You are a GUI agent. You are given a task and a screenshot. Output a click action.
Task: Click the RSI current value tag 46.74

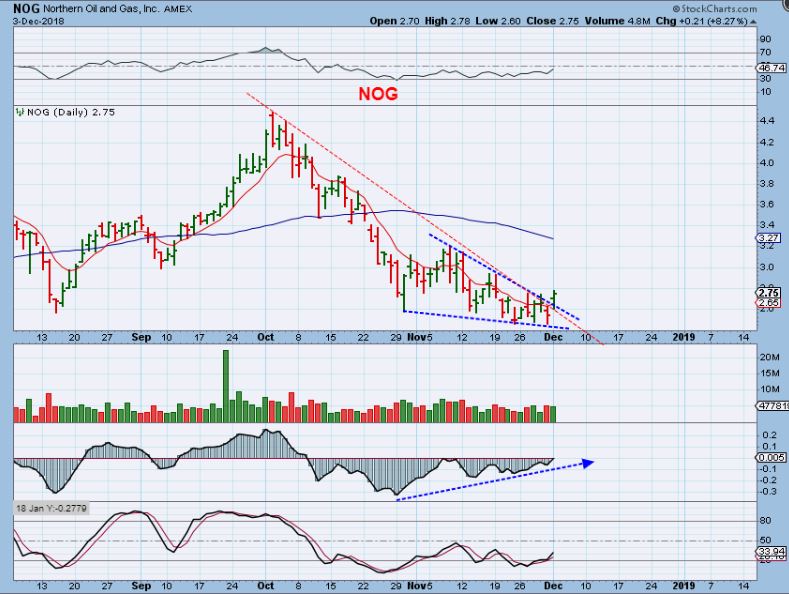tap(771, 67)
